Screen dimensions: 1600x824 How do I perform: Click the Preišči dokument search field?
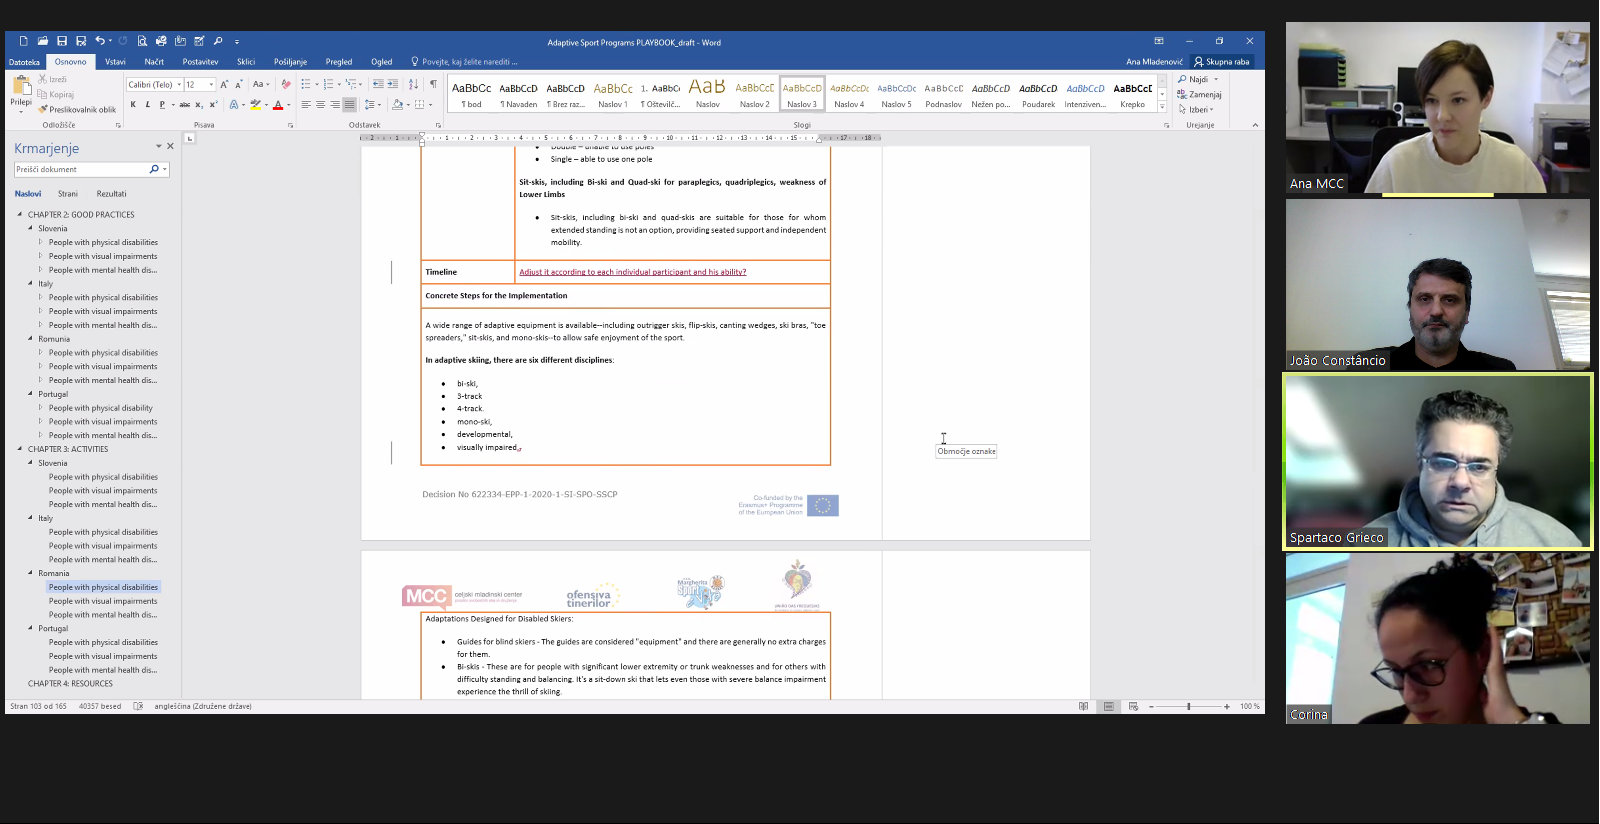[80, 170]
